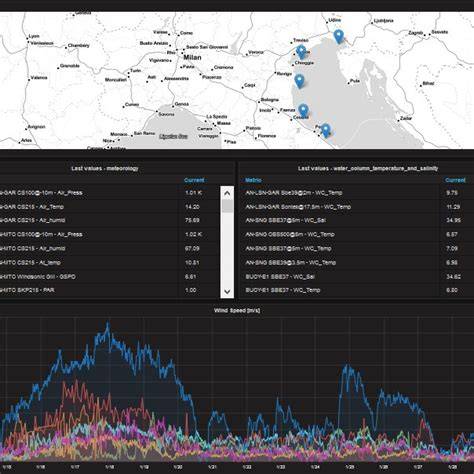Click the '34.62' BUOY-E1 salinity value
This screenshot has width=474, height=474.
(x=454, y=276)
